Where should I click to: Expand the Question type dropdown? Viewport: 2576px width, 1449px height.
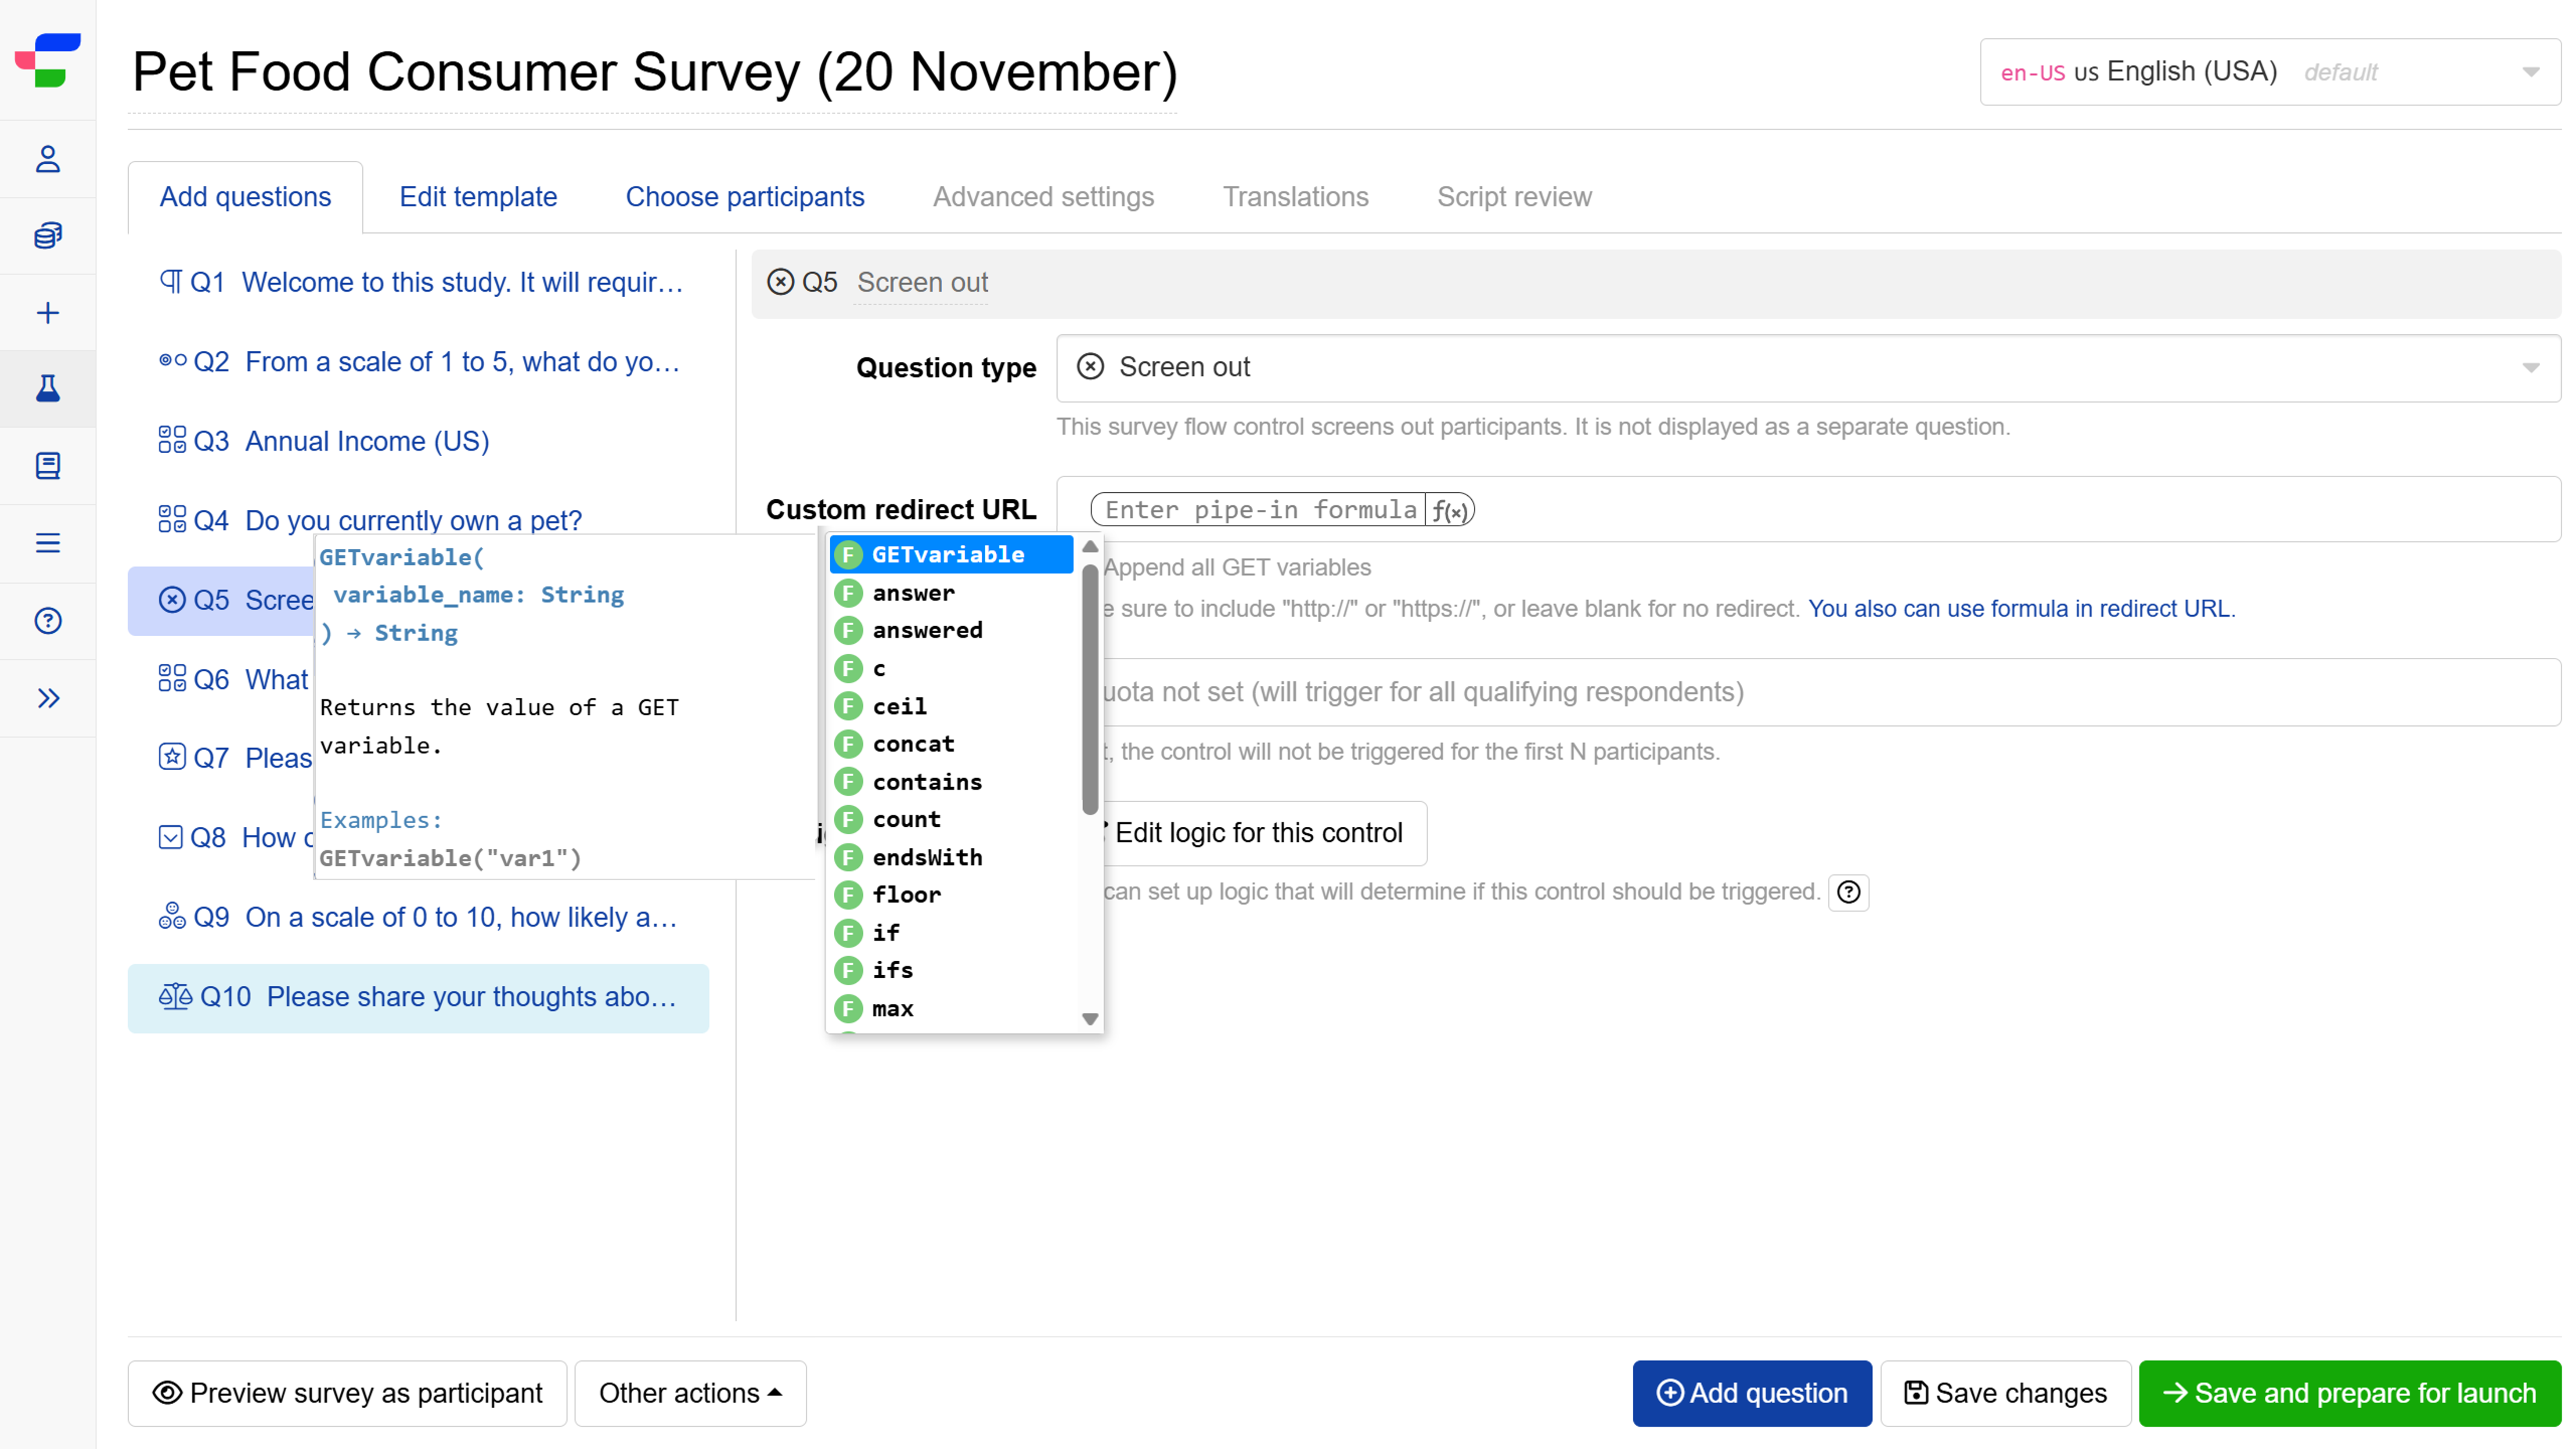pos(1807,368)
